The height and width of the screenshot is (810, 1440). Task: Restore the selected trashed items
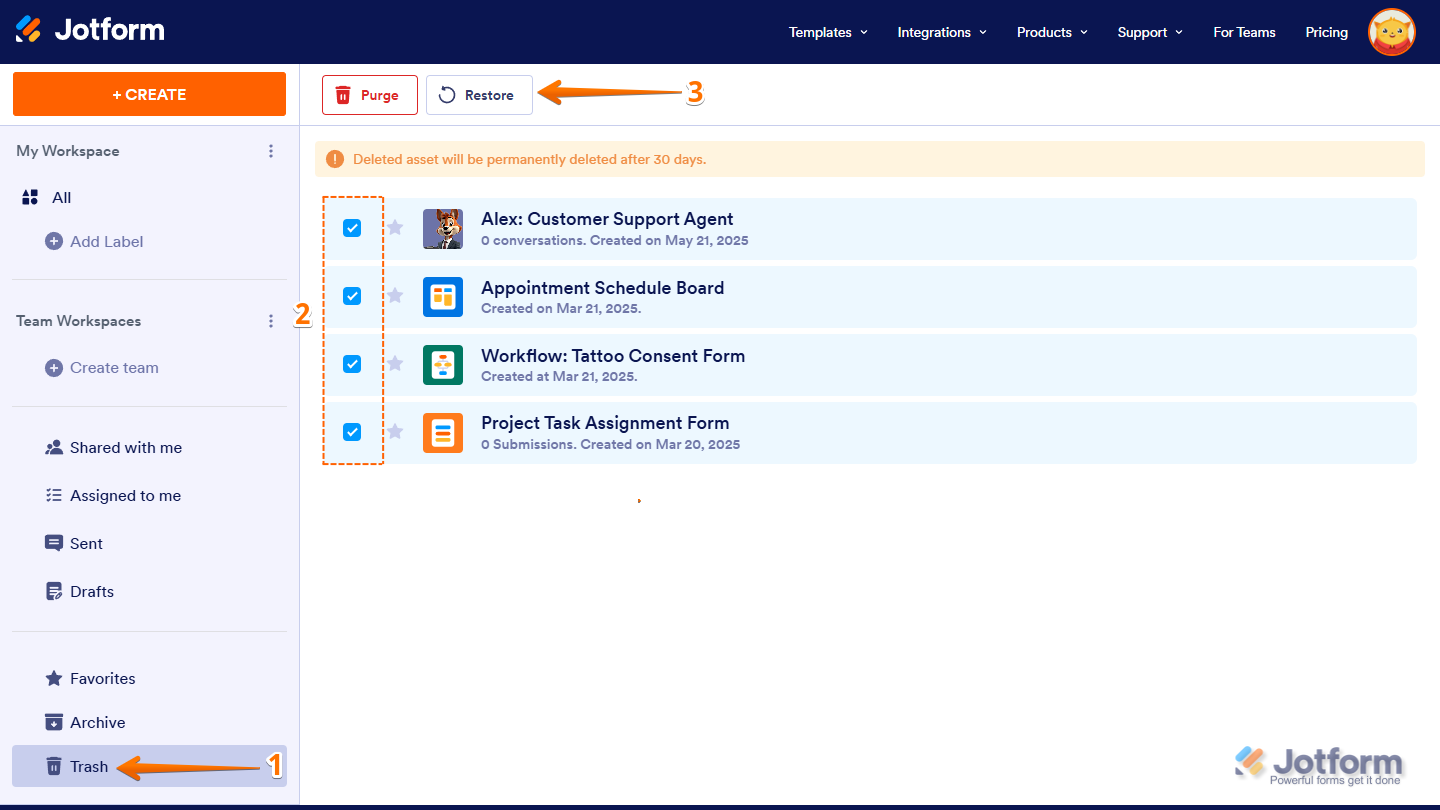[479, 94]
